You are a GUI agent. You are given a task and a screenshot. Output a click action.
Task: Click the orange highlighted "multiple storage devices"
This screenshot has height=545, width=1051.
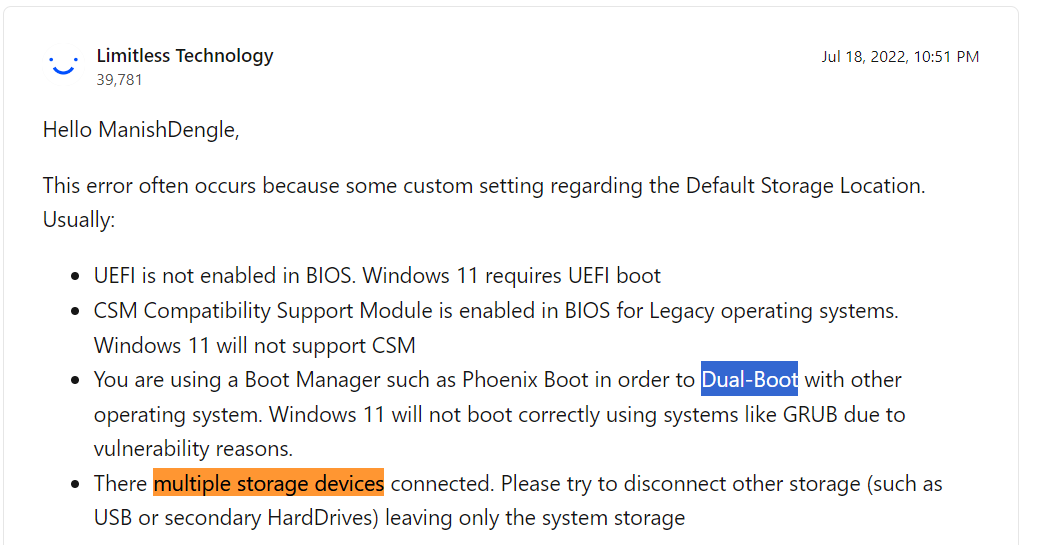[268, 484]
